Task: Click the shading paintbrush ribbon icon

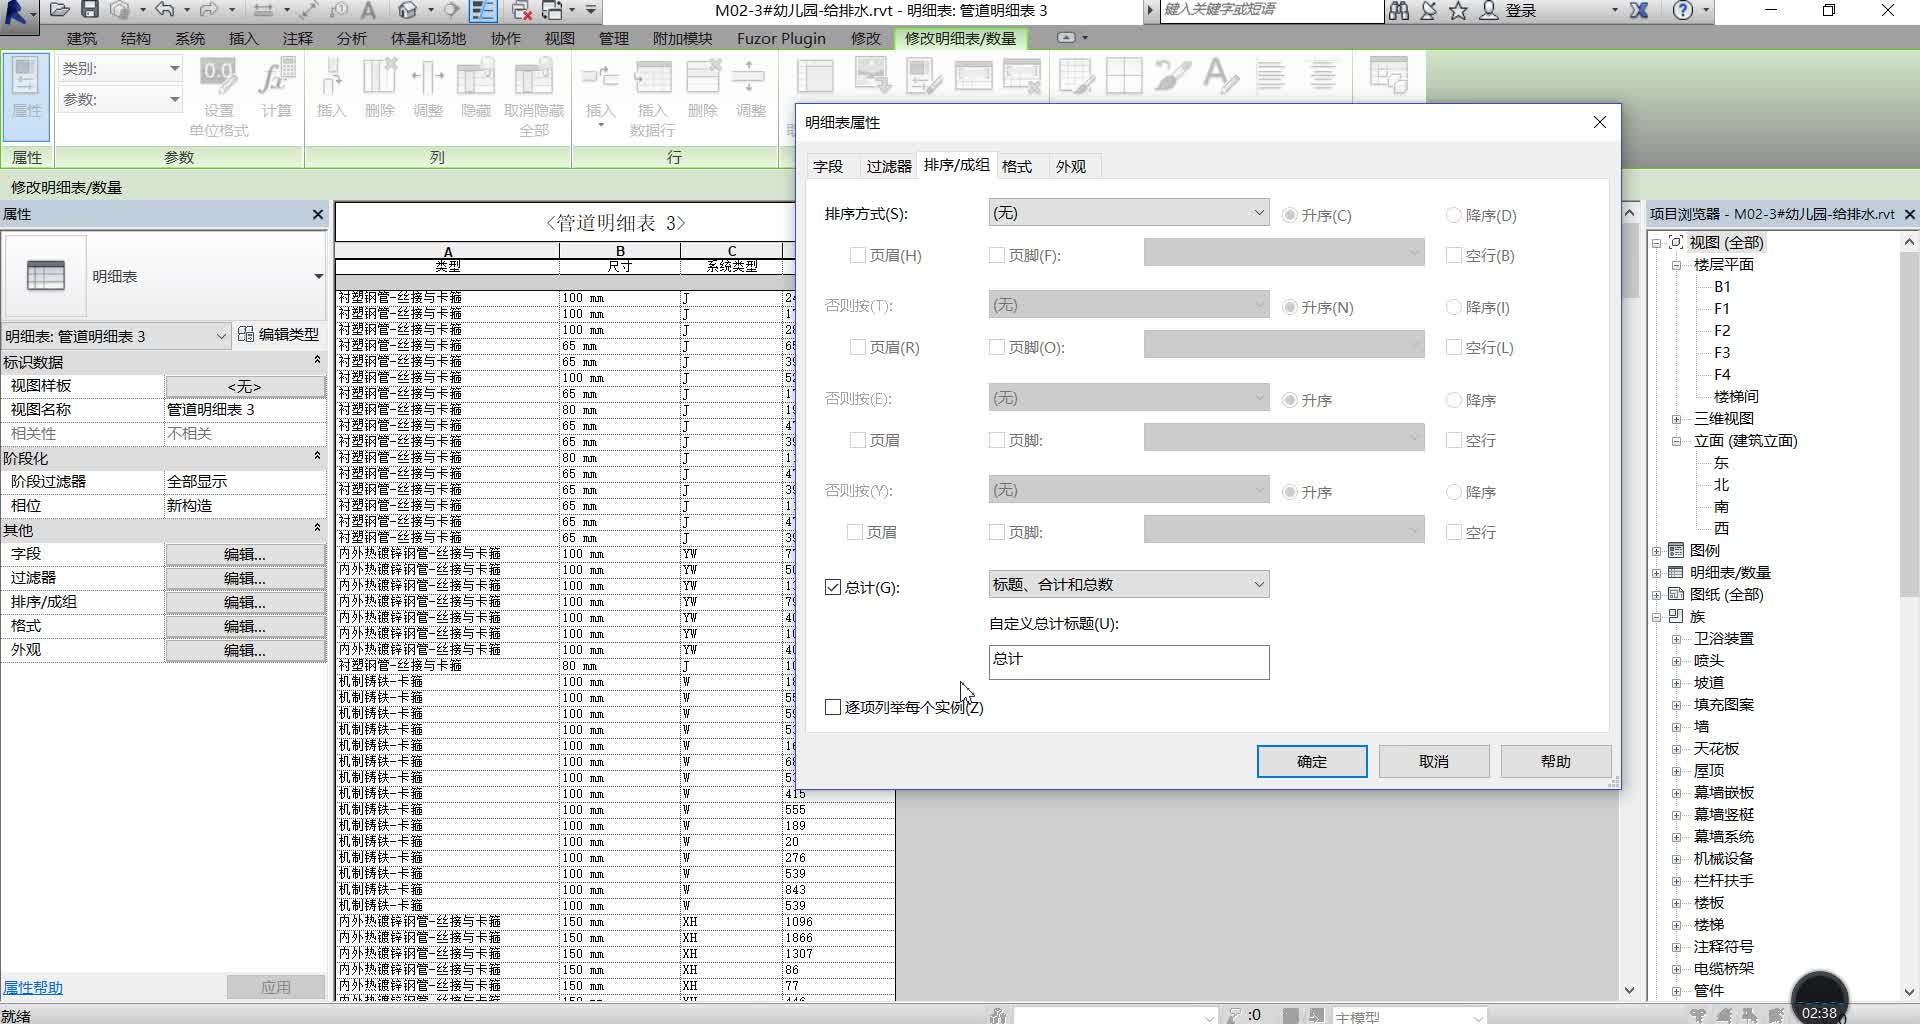Action: click(1172, 76)
